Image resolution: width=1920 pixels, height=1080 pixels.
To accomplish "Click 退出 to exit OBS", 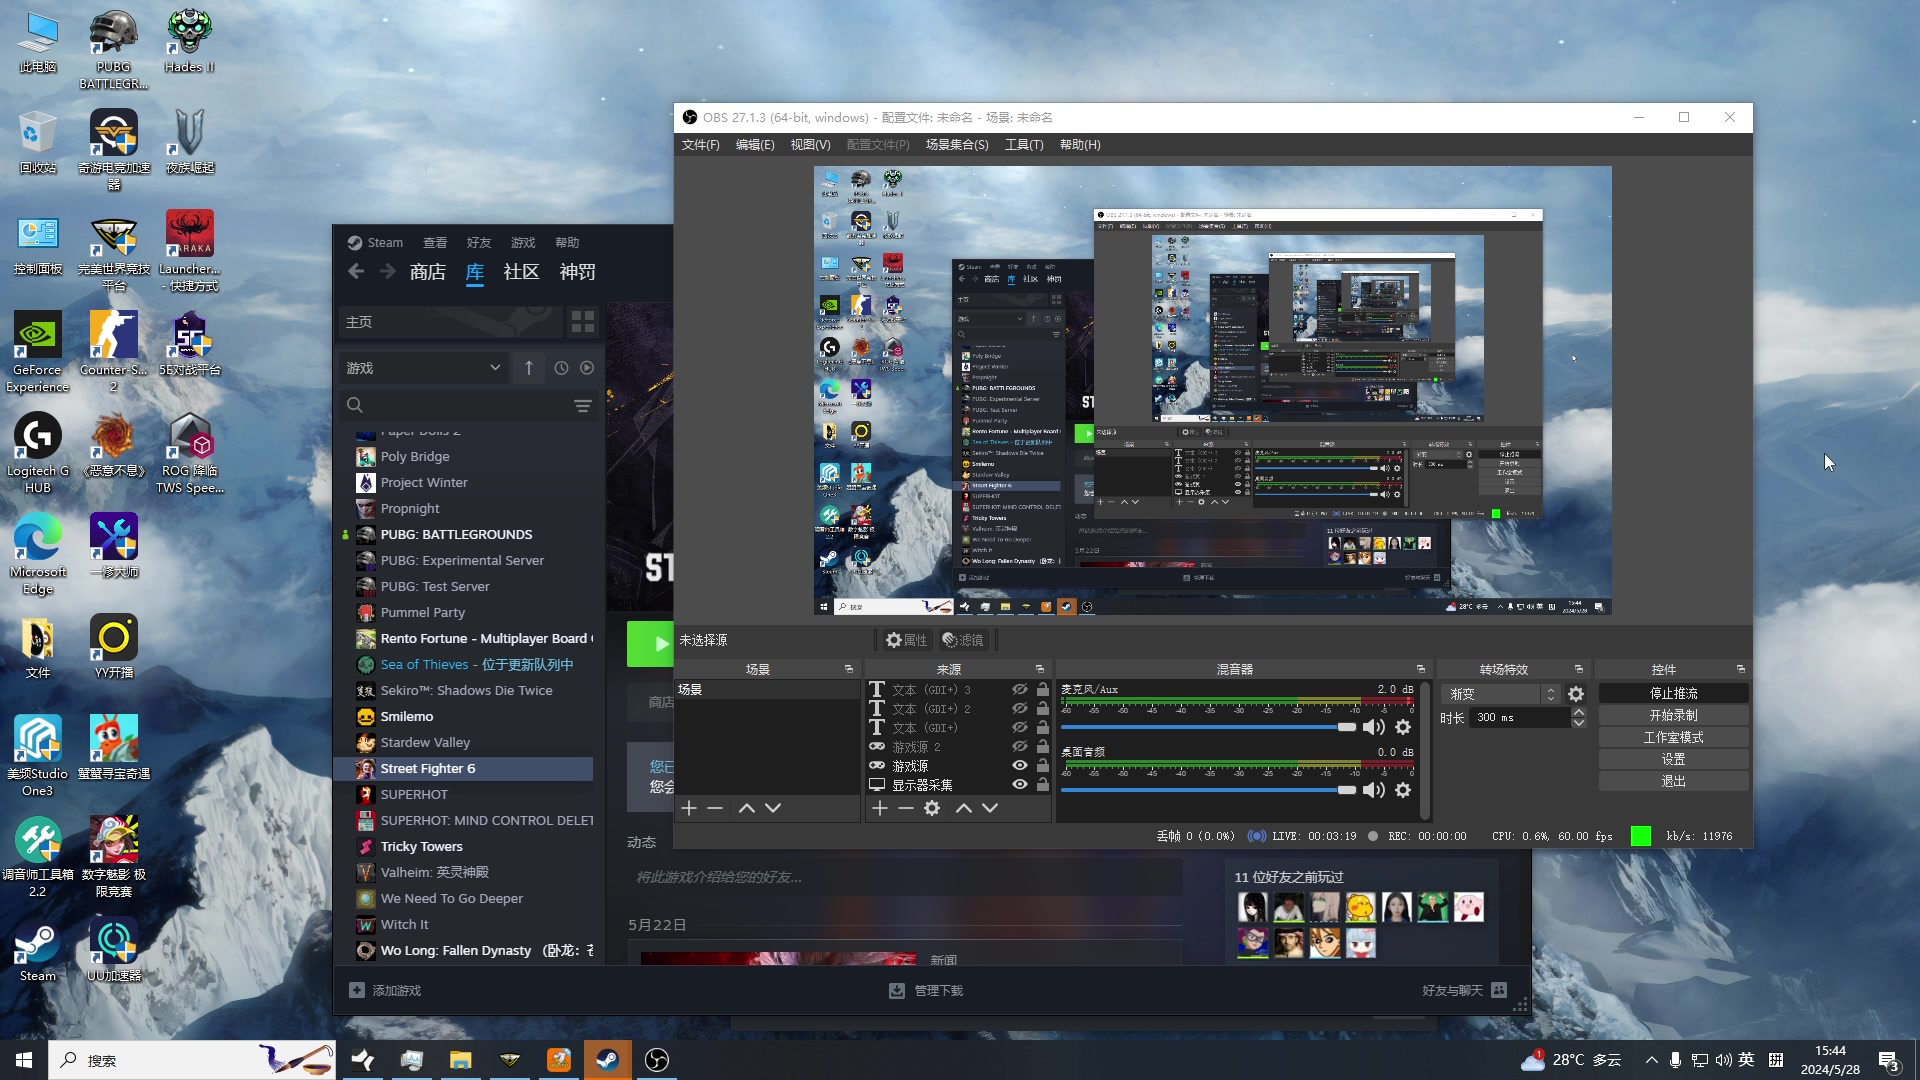I will click(x=1673, y=782).
